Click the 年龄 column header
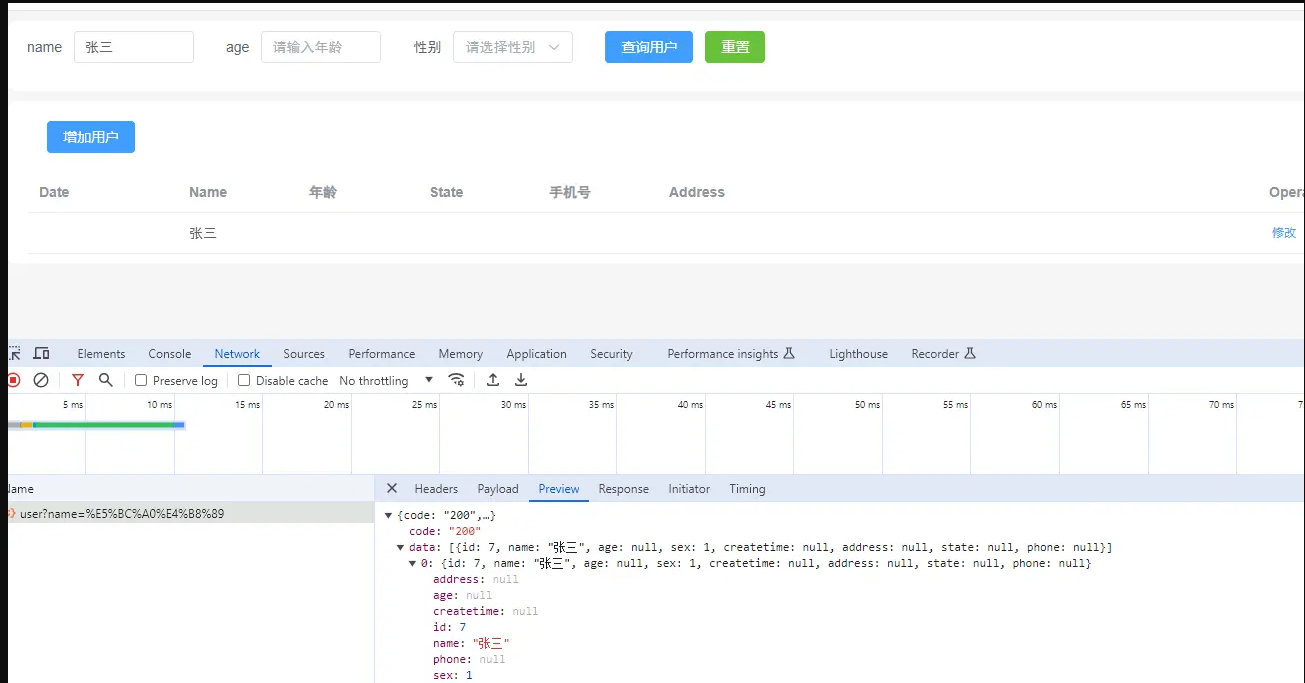The image size is (1305, 683). coord(323,192)
